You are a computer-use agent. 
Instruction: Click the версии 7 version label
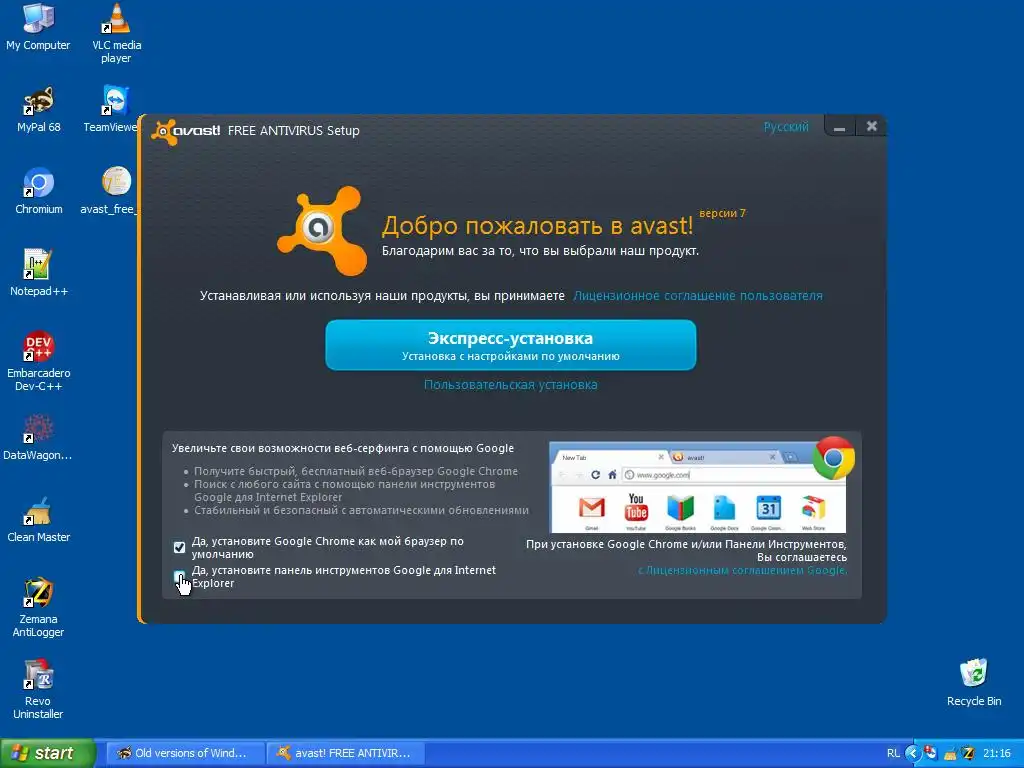(722, 213)
